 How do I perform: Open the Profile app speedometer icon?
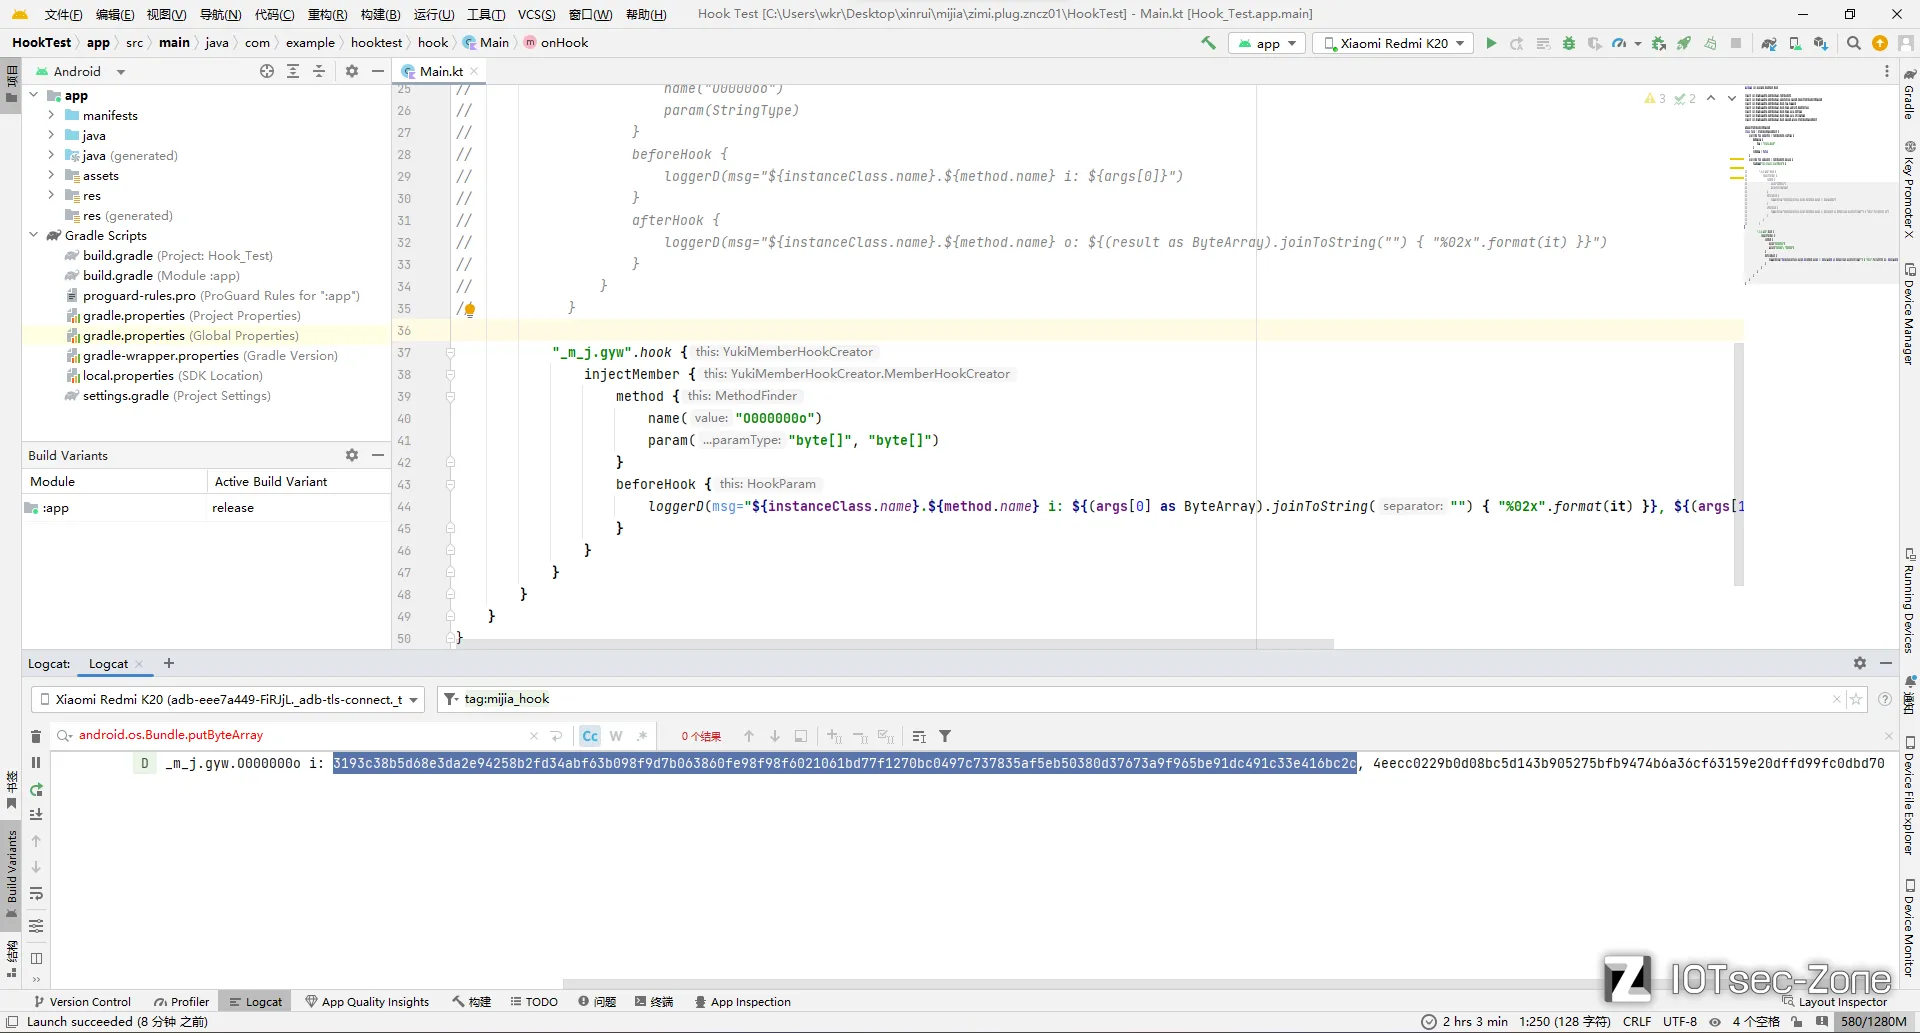1619,43
